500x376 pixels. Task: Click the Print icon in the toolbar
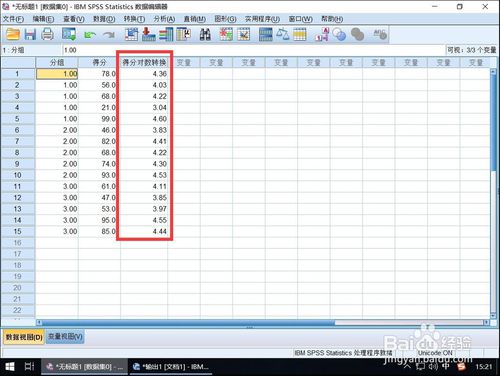47,34
